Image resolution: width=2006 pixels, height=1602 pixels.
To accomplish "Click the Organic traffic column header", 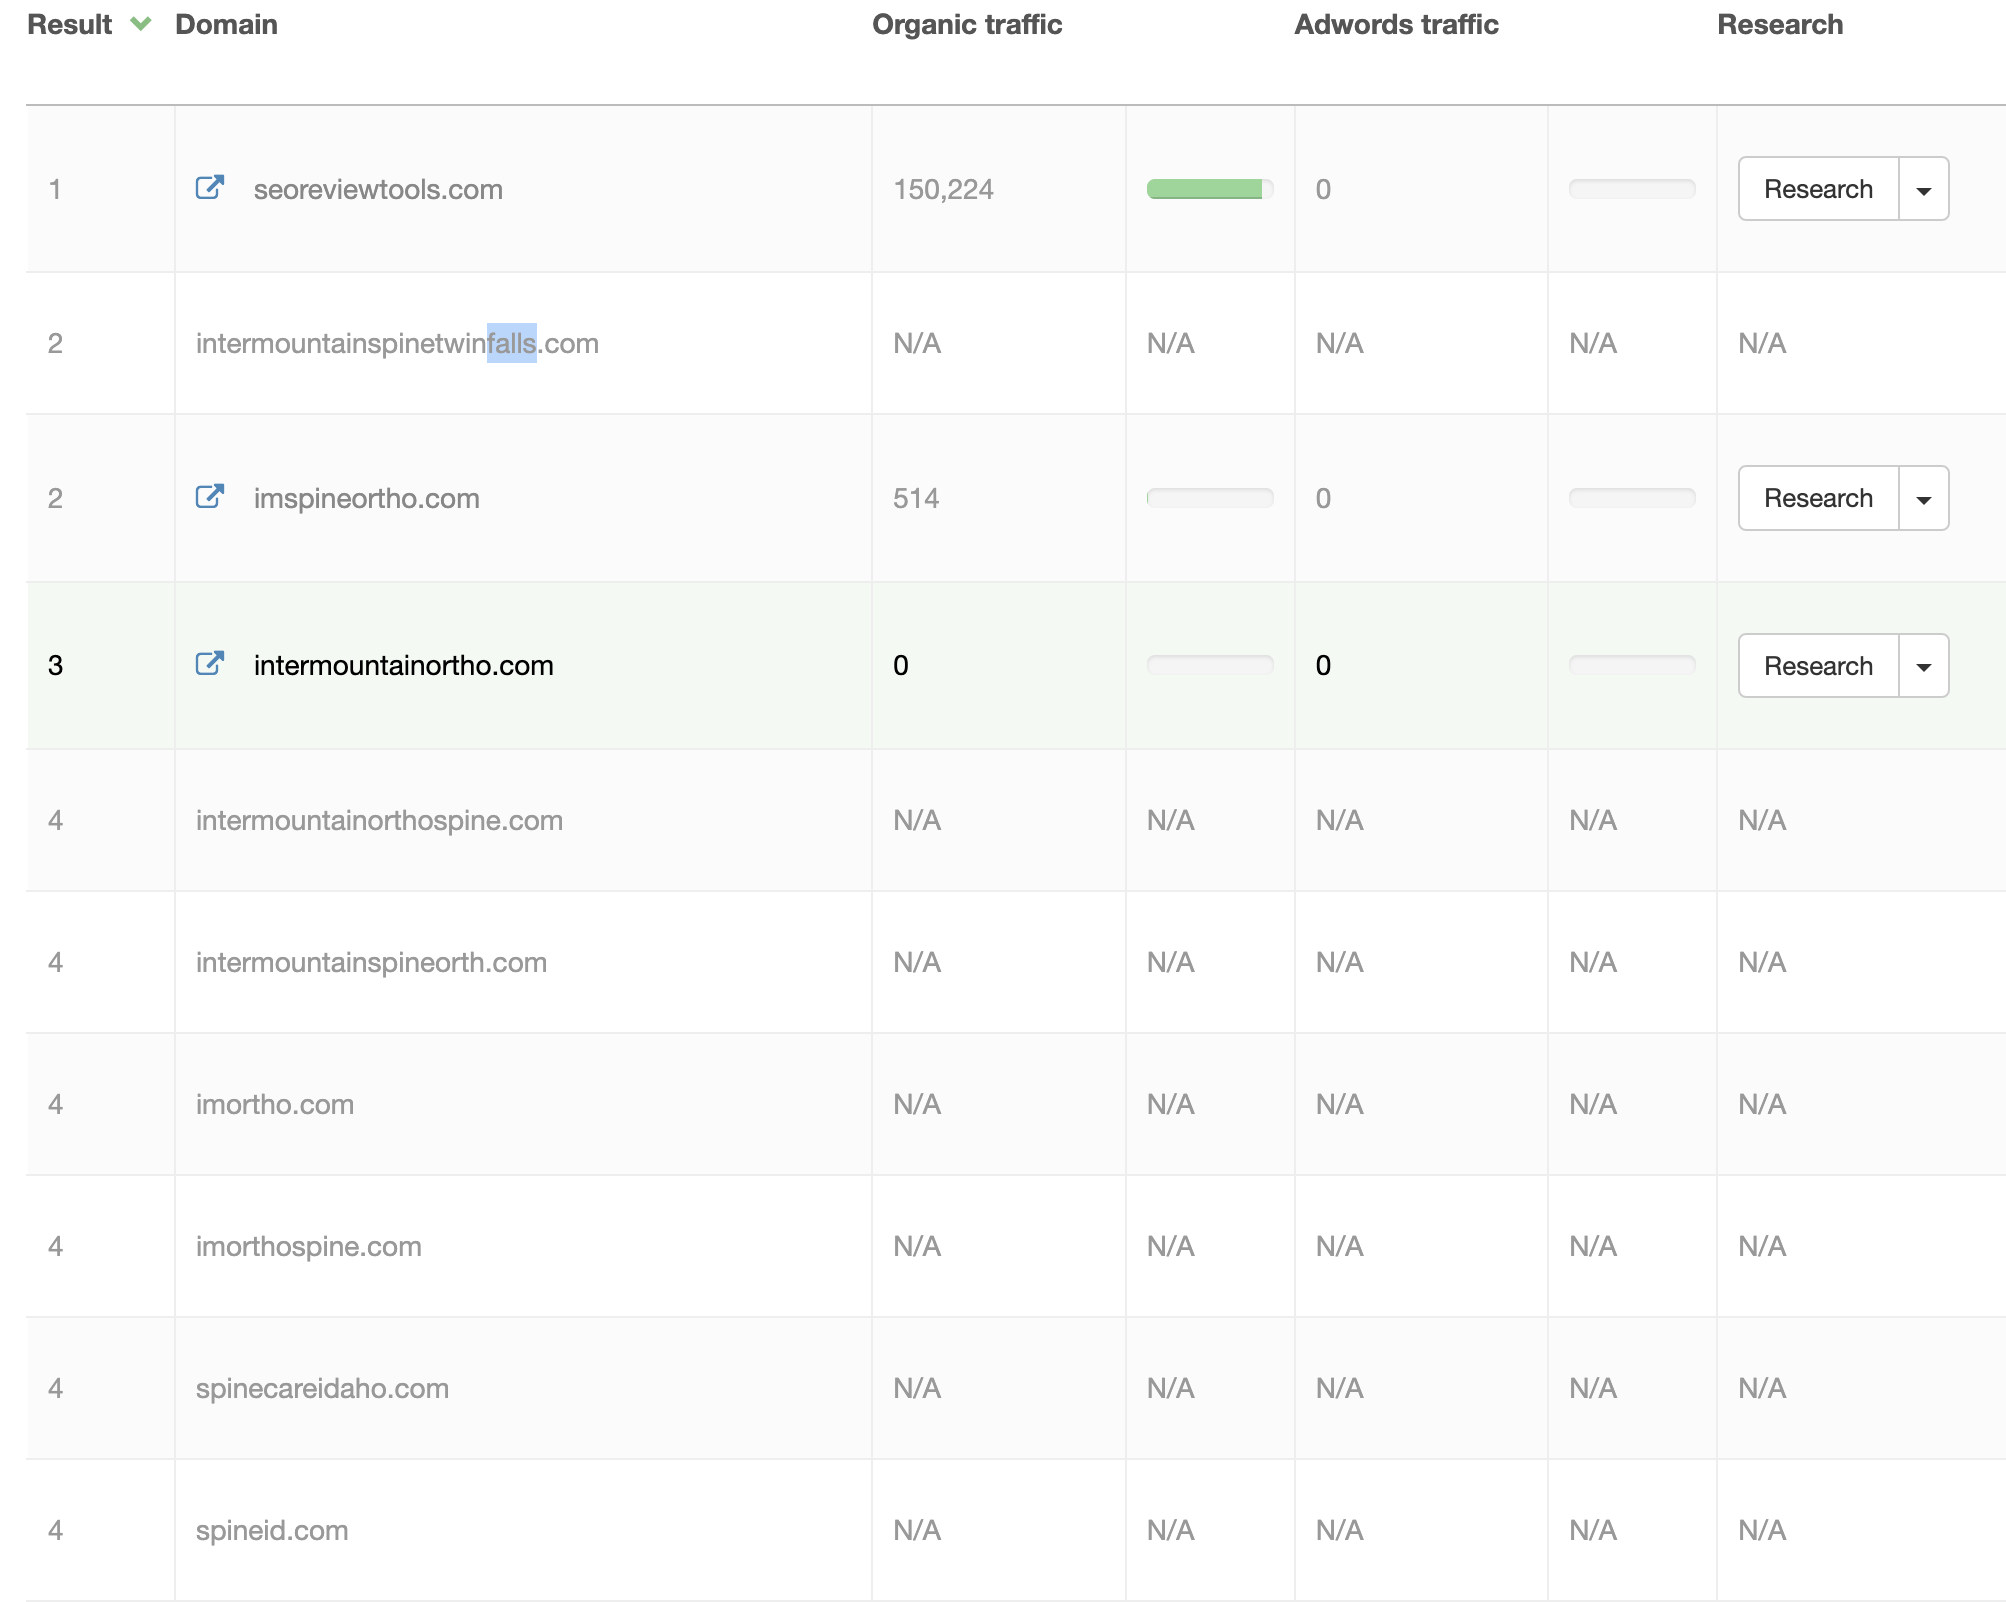I will [x=966, y=25].
